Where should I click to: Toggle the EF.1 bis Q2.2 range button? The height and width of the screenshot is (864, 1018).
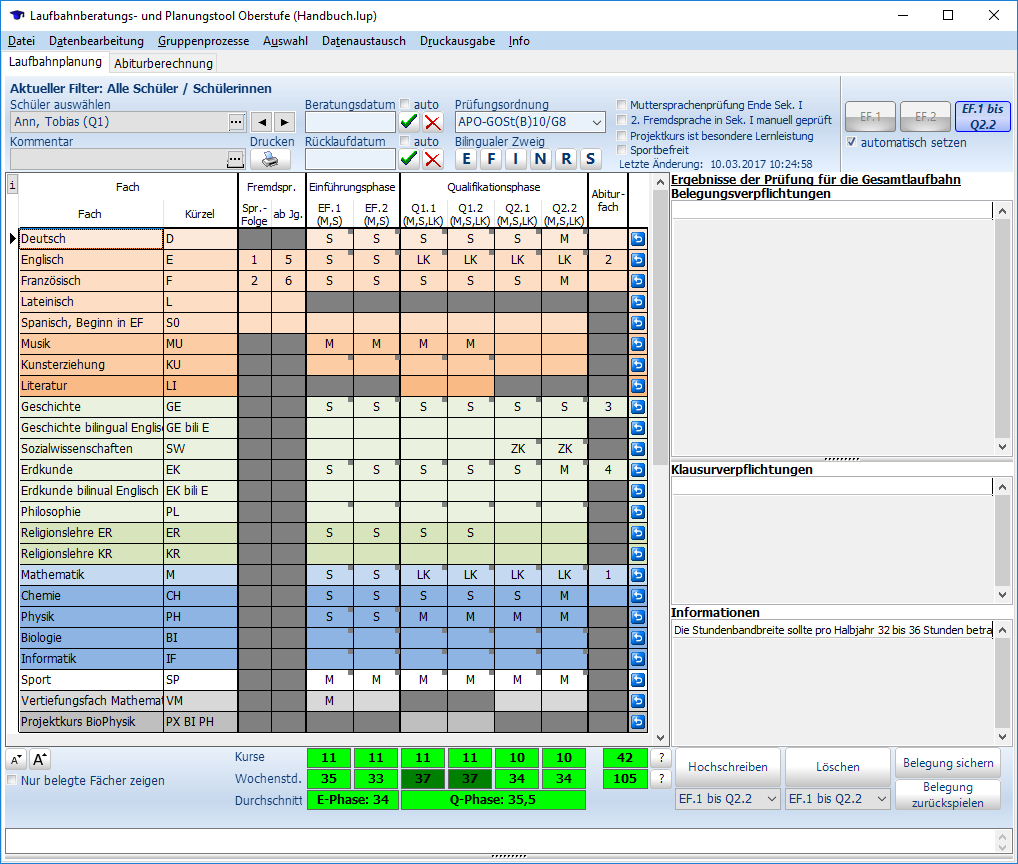(982, 117)
